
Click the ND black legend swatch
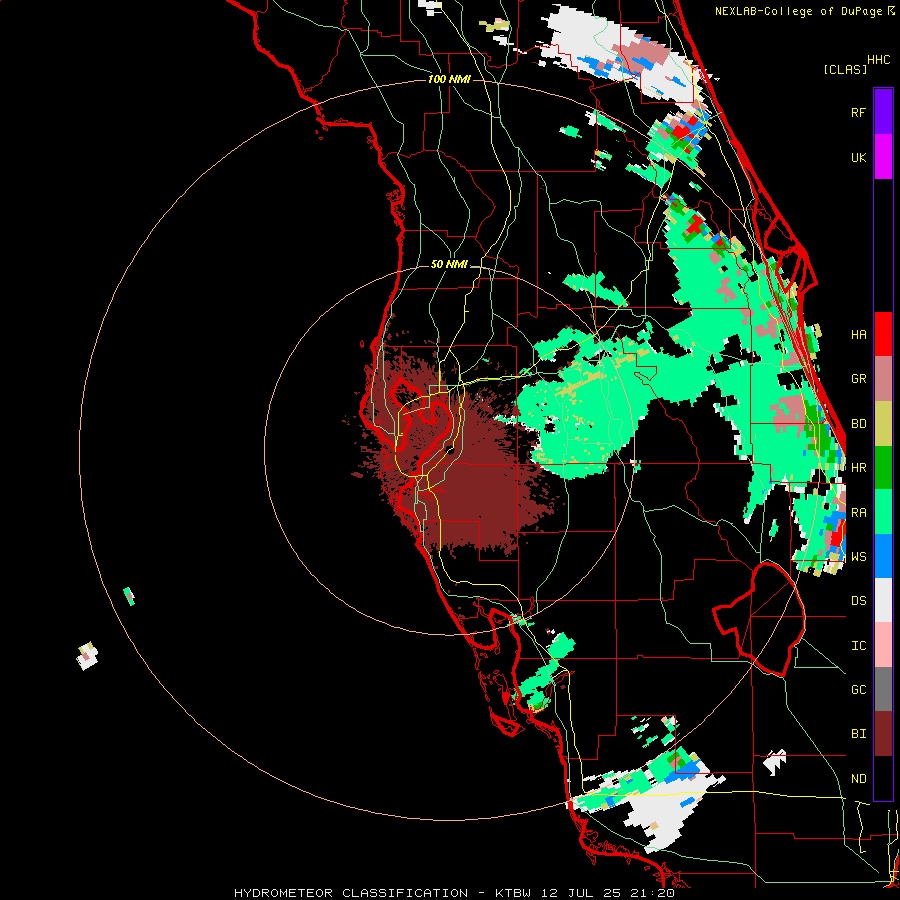883,778
